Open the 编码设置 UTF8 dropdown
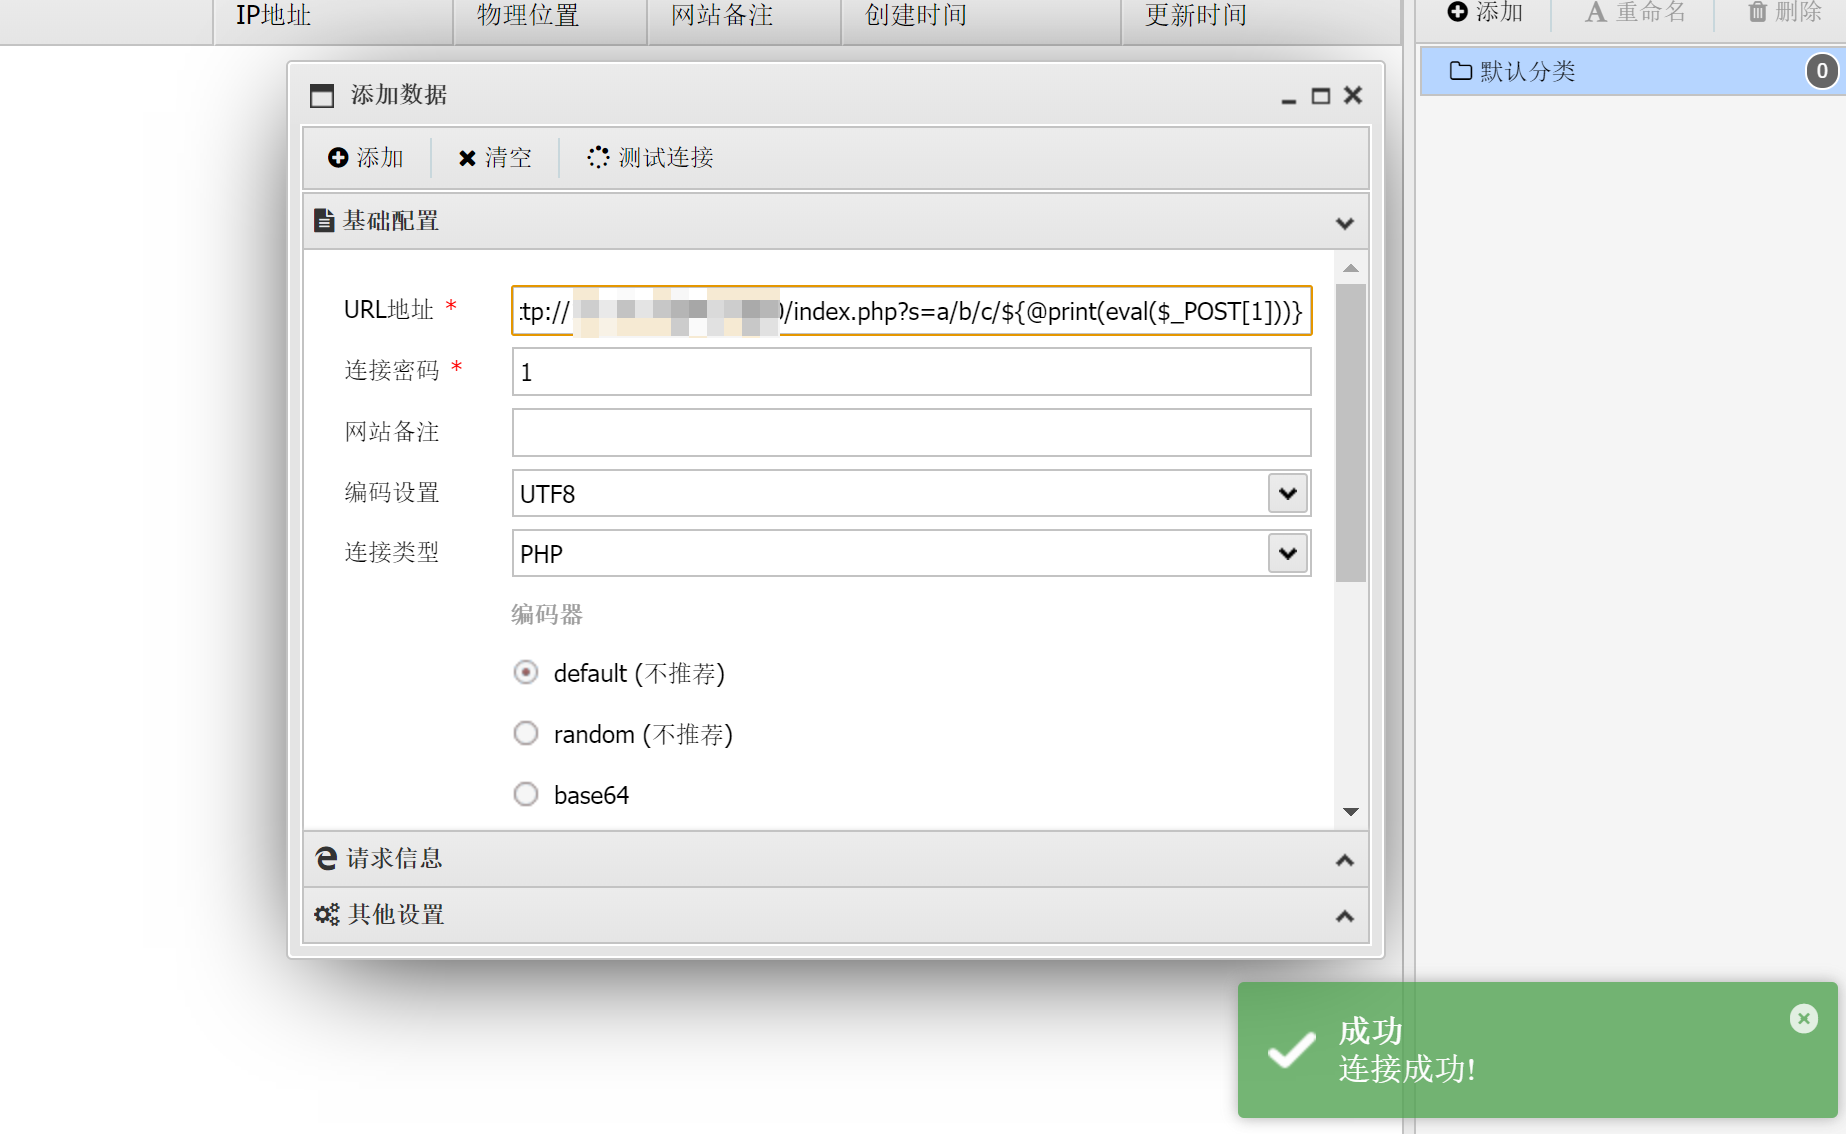The width and height of the screenshot is (1846, 1134). point(1288,493)
